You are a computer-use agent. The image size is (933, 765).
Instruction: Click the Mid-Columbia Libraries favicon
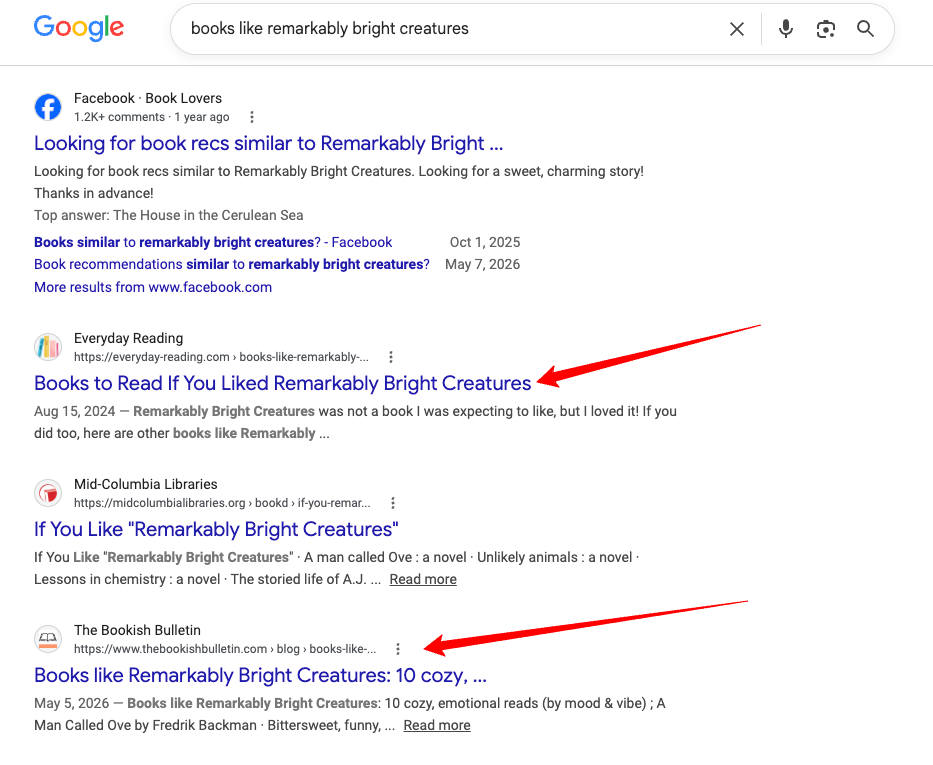click(48, 493)
